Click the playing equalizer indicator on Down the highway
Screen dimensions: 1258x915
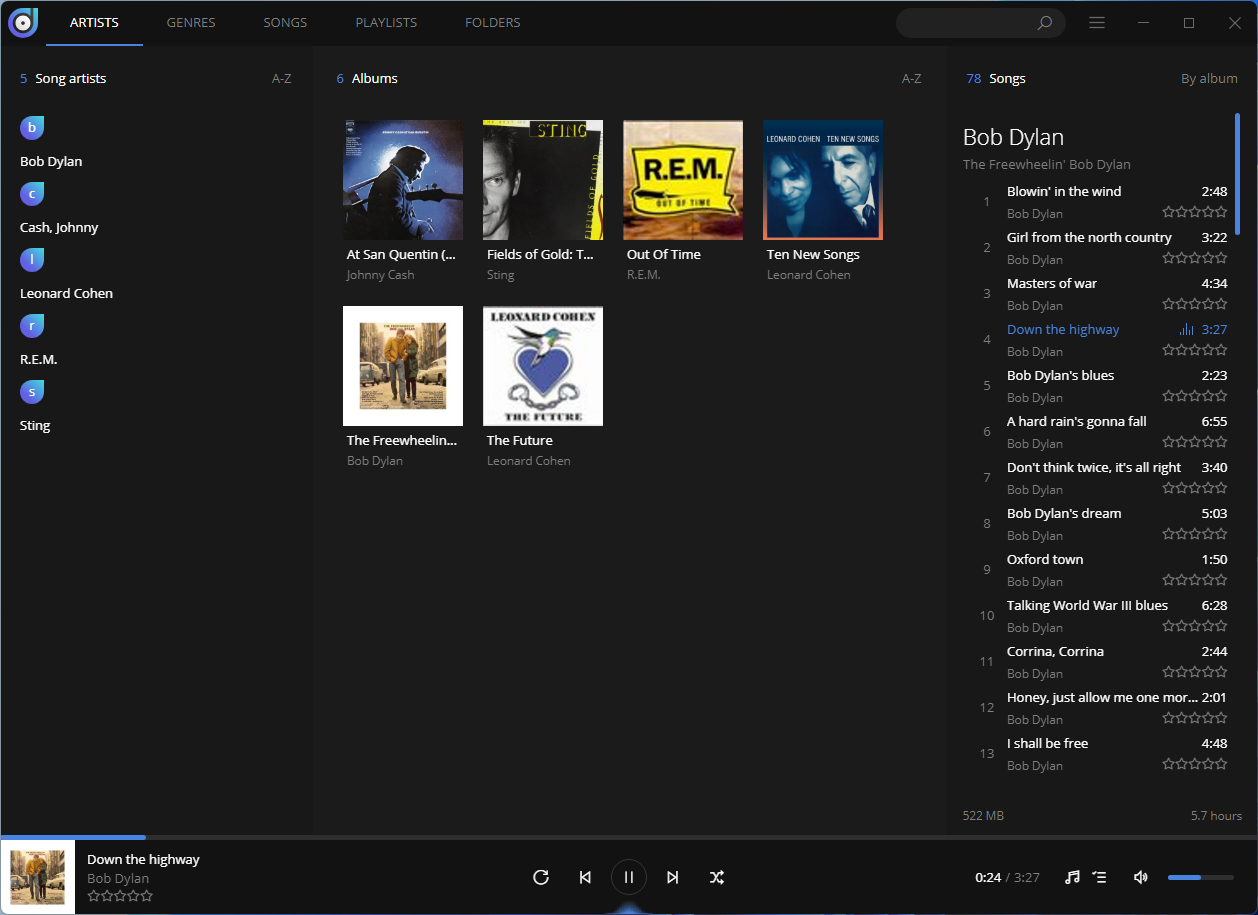coord(1187,330)
